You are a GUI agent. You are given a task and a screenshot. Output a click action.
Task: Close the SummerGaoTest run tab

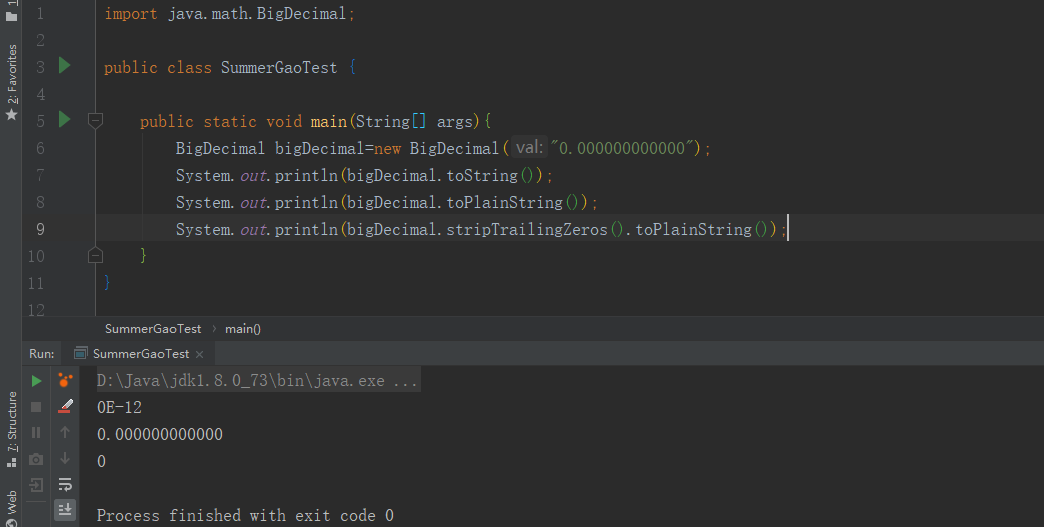pyautogui.click(x=200, y=354)
